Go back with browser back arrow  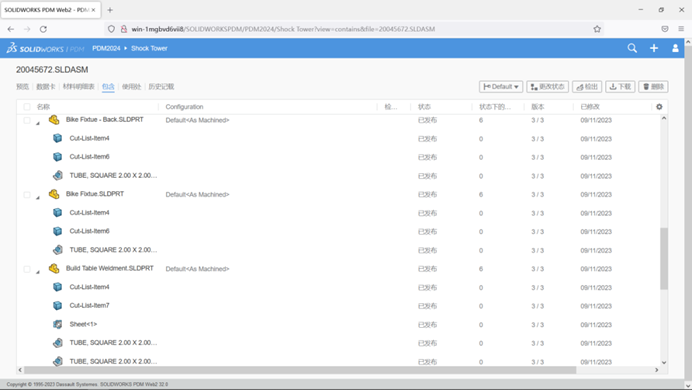[11, 29]
